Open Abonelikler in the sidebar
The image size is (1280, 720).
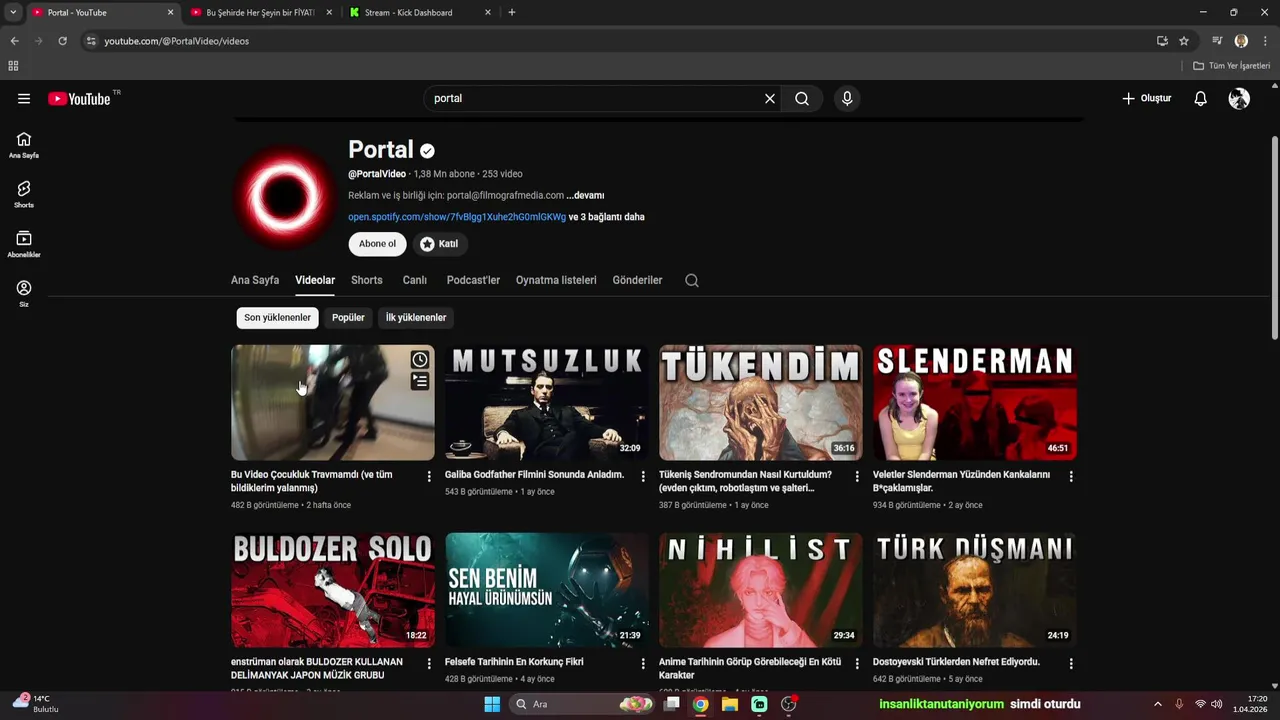pos(24,244)
